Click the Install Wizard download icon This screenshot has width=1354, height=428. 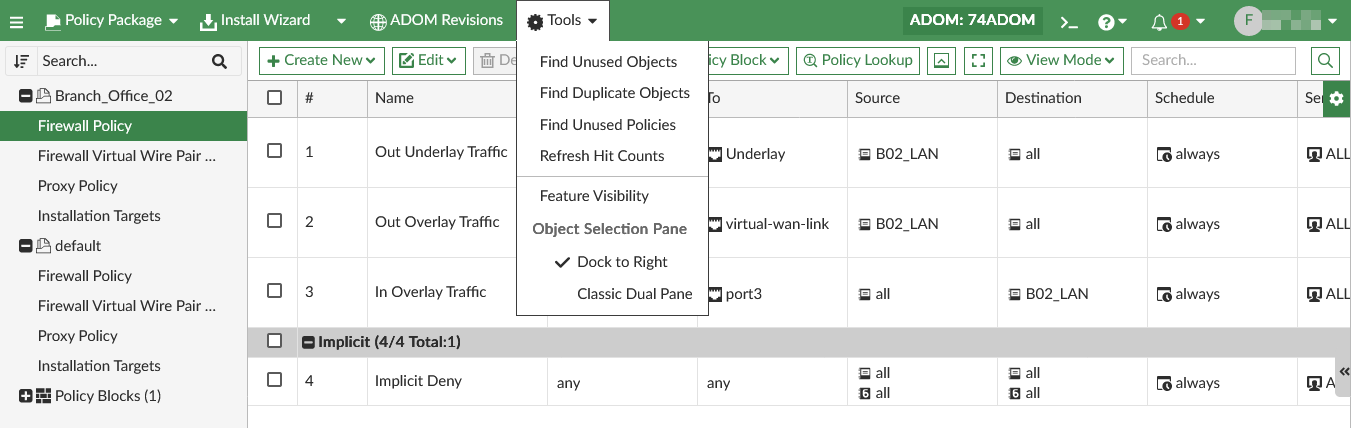coord(208,21)
